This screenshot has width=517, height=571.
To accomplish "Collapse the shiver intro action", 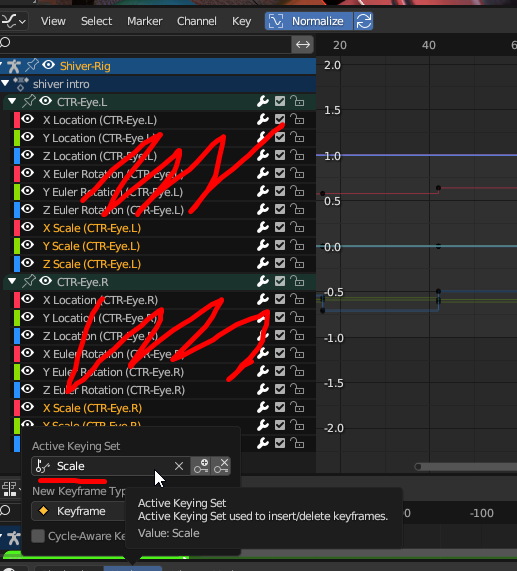I will [x=5, y=83].
